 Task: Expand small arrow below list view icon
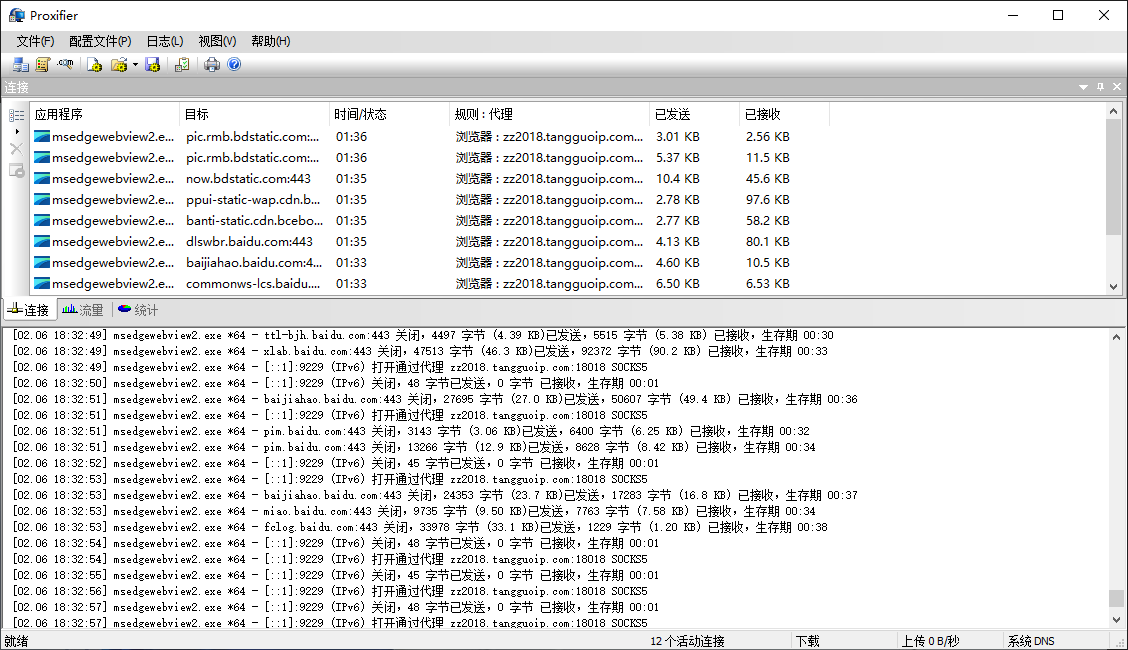[x=16, y=131]
